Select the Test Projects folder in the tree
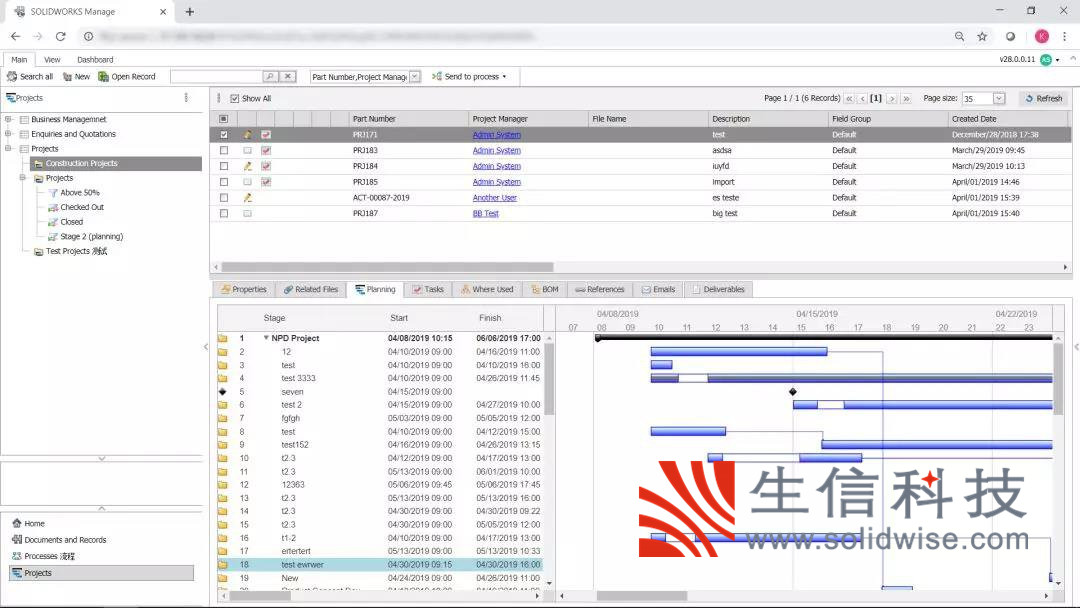 coord(76,251)
